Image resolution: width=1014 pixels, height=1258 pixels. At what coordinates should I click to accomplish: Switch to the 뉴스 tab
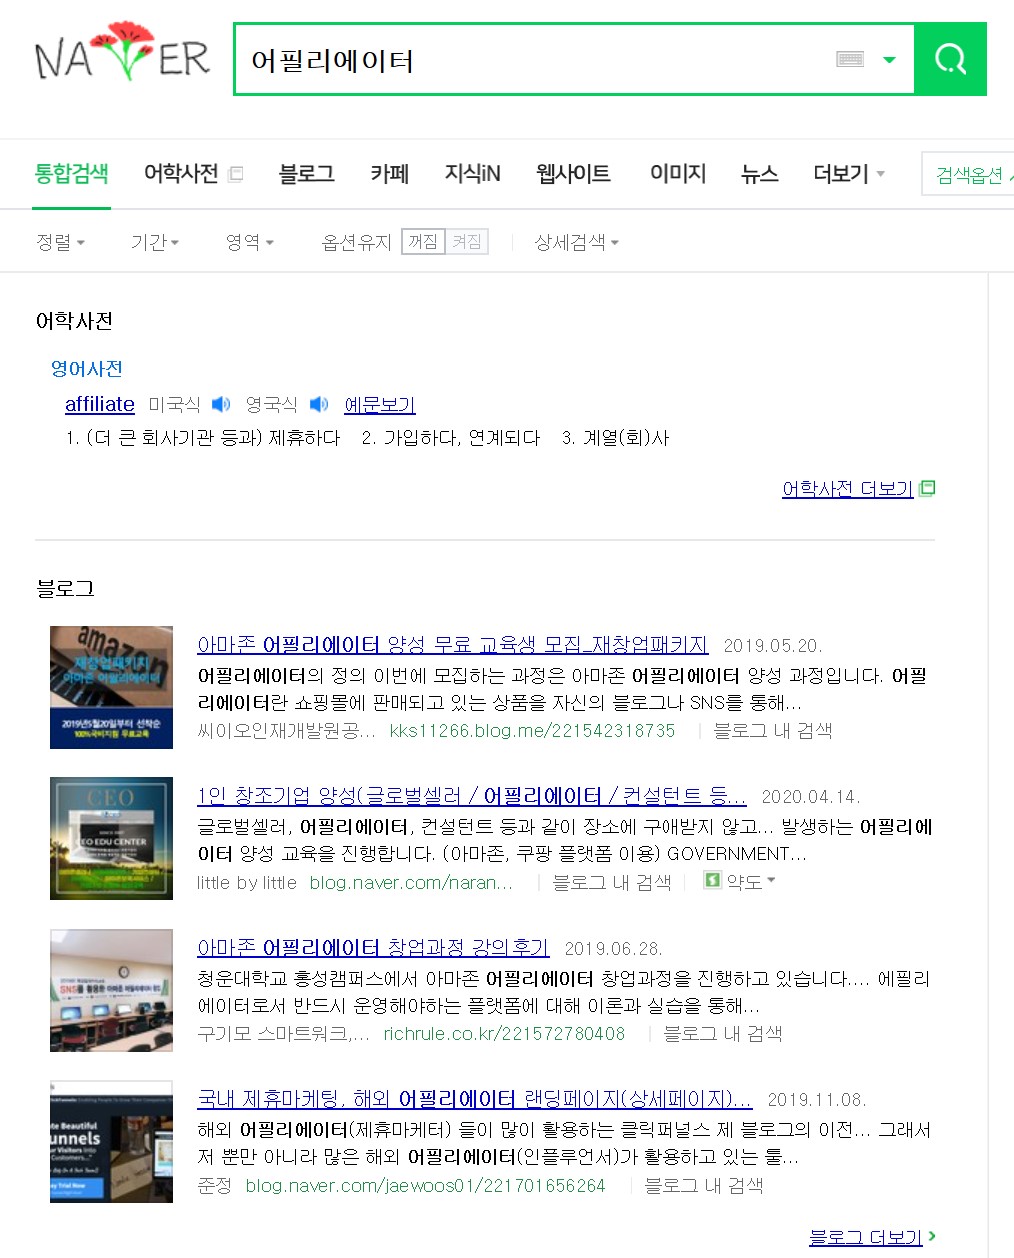(759, 174)
